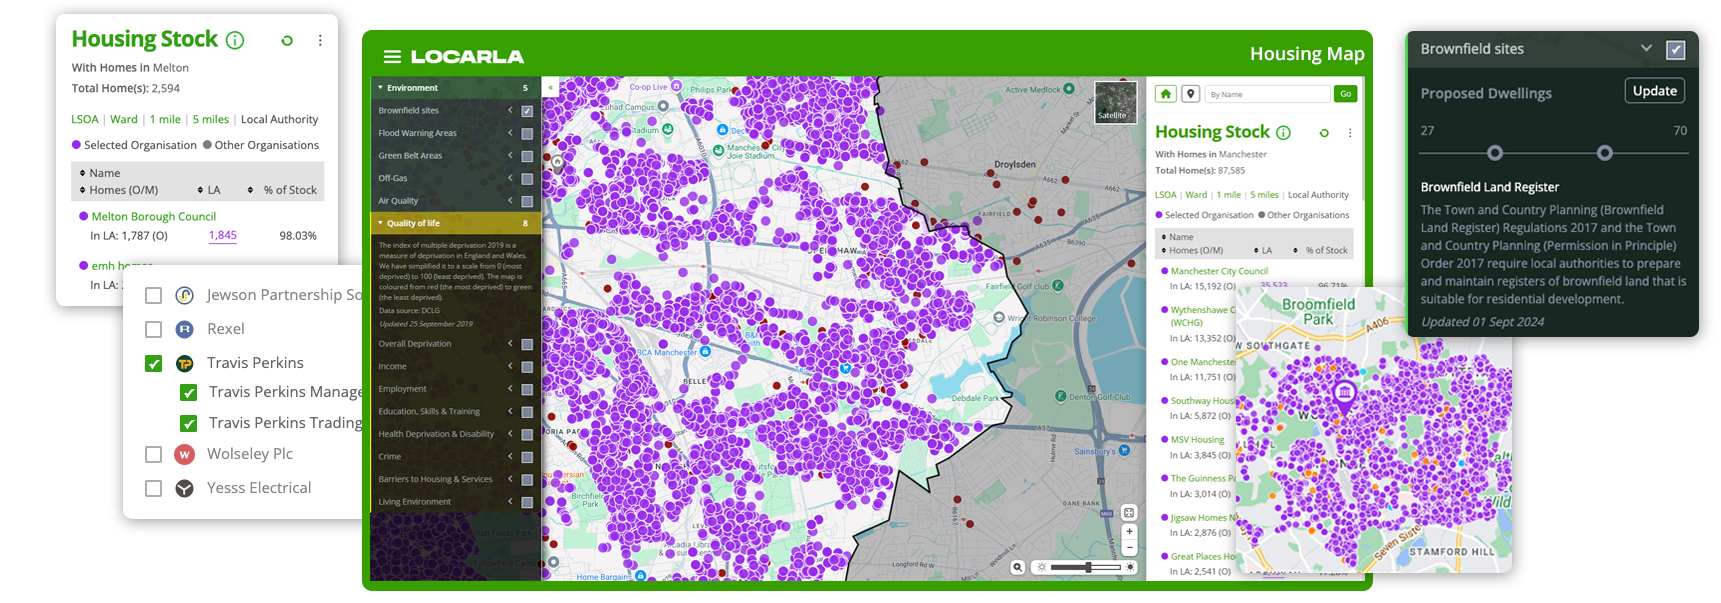This screenshot has height=603, width=1721.
Task: Zoom in on the map
Action: pyautogui.click(x=1129, y=532)
